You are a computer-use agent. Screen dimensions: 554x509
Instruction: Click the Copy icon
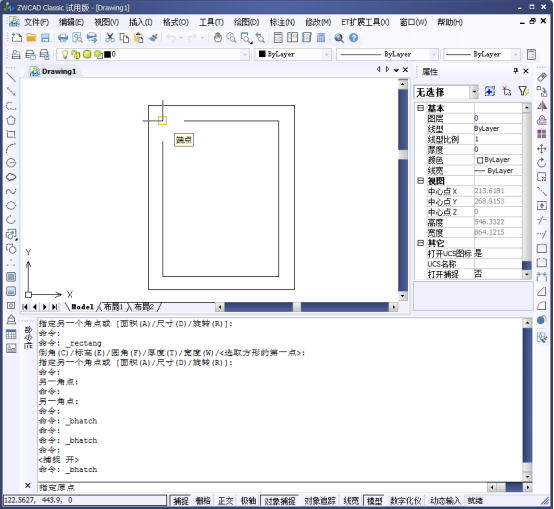[124, 37]
